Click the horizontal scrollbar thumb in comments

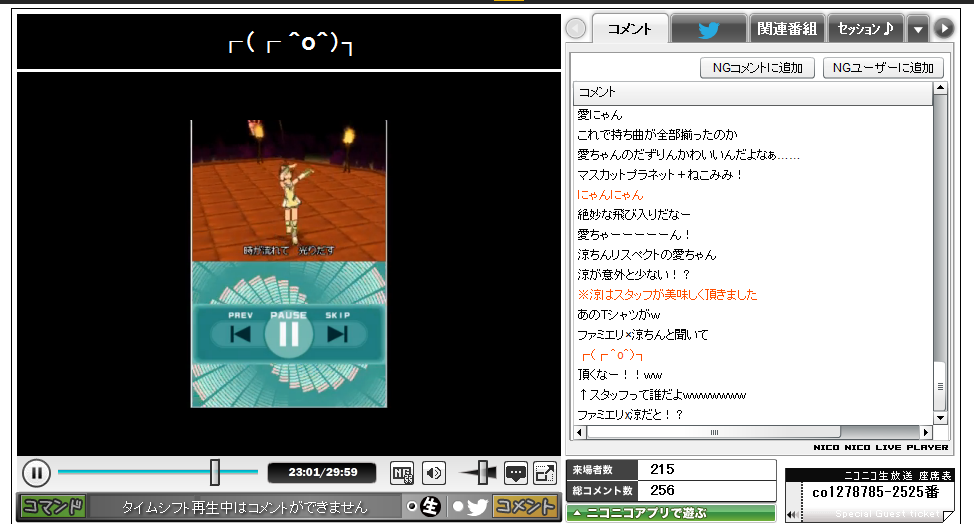pos(714,432)
